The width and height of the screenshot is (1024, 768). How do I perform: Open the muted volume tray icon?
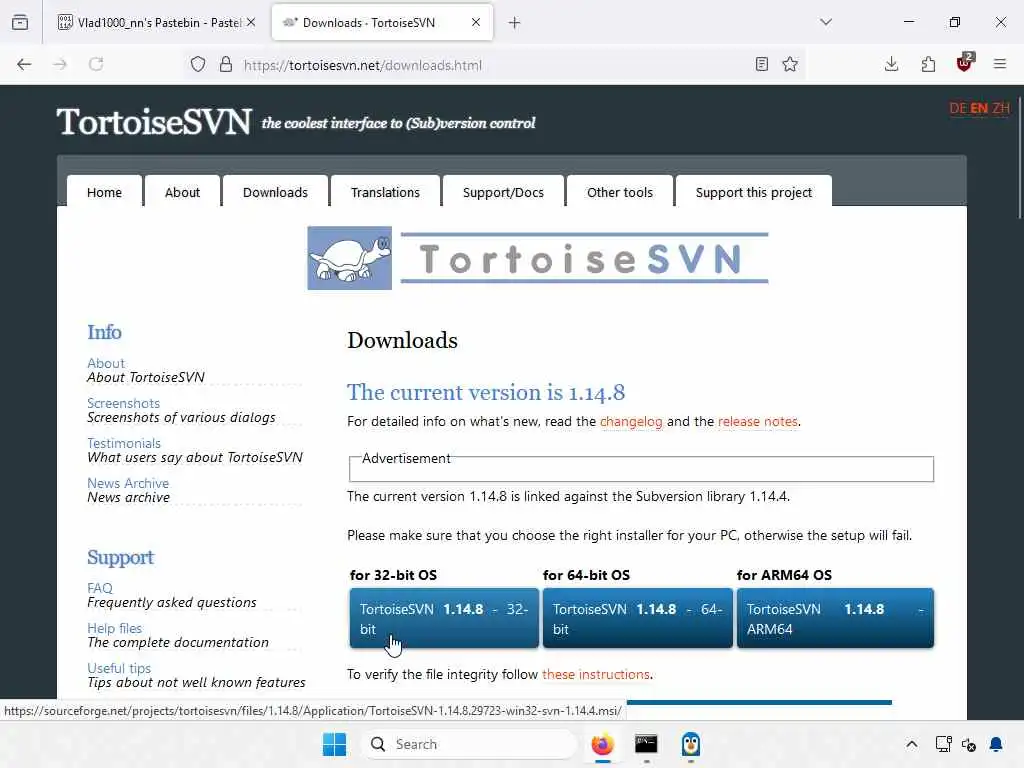969,744
